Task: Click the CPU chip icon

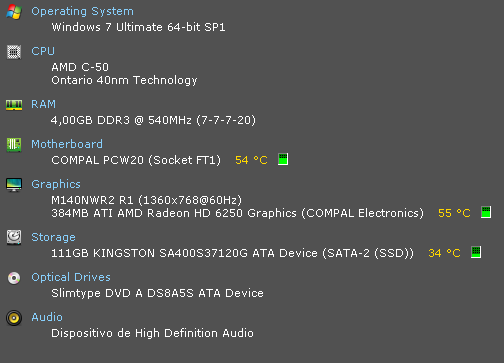Action: click(14, 52)
